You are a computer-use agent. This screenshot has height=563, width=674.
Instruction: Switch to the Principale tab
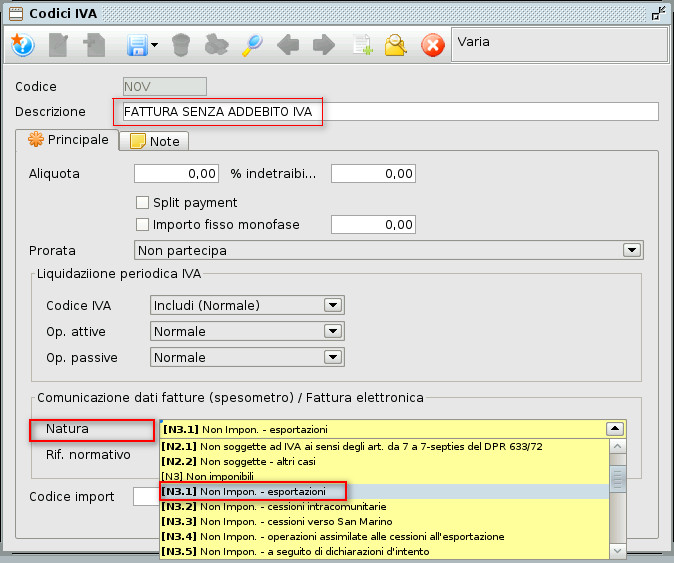[x=68, y=140]
